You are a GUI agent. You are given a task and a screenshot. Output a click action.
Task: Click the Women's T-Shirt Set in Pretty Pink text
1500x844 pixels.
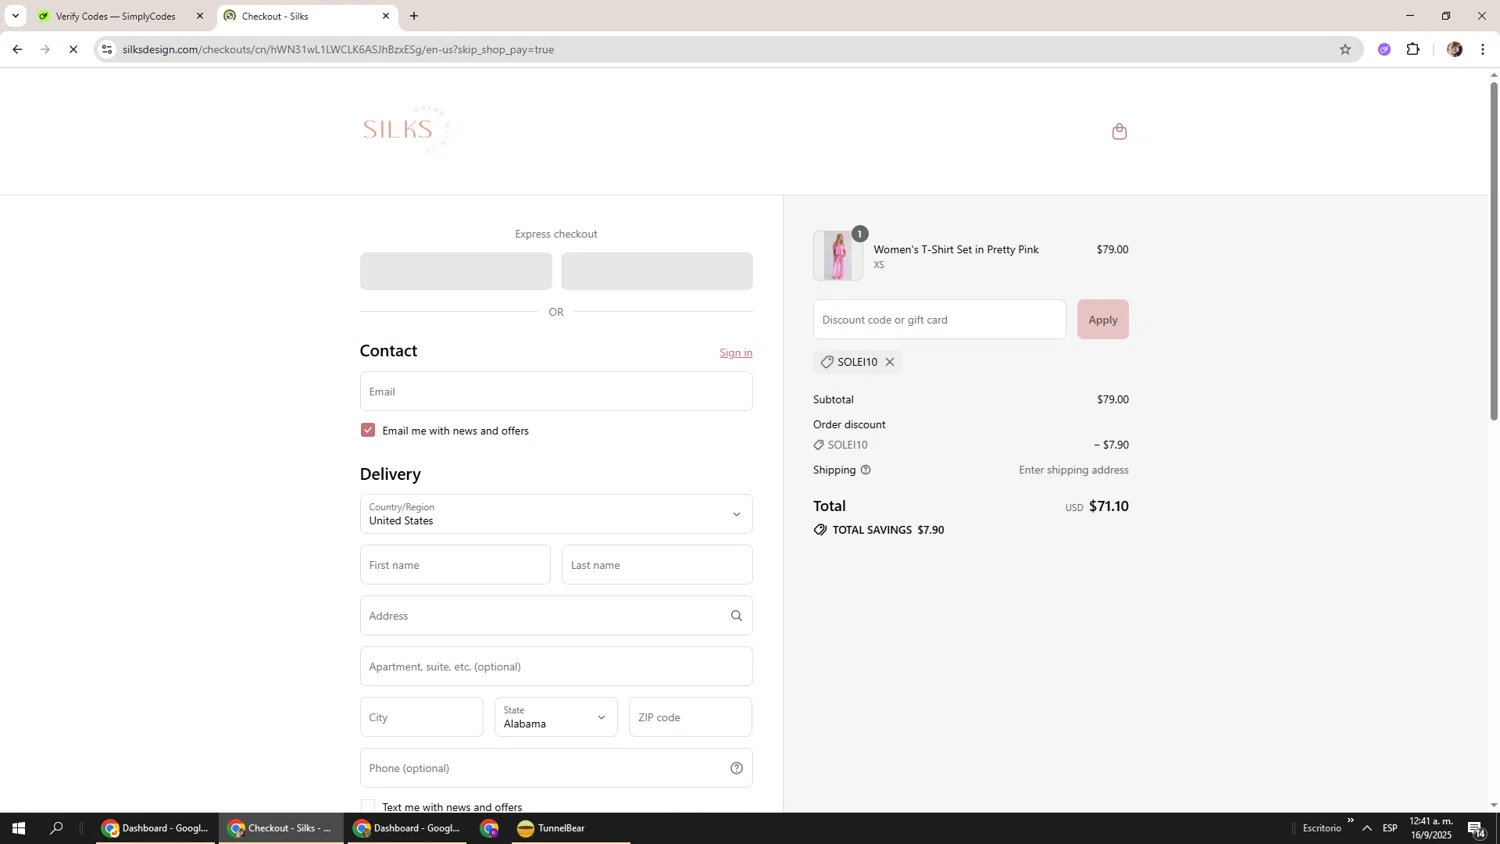956,250
